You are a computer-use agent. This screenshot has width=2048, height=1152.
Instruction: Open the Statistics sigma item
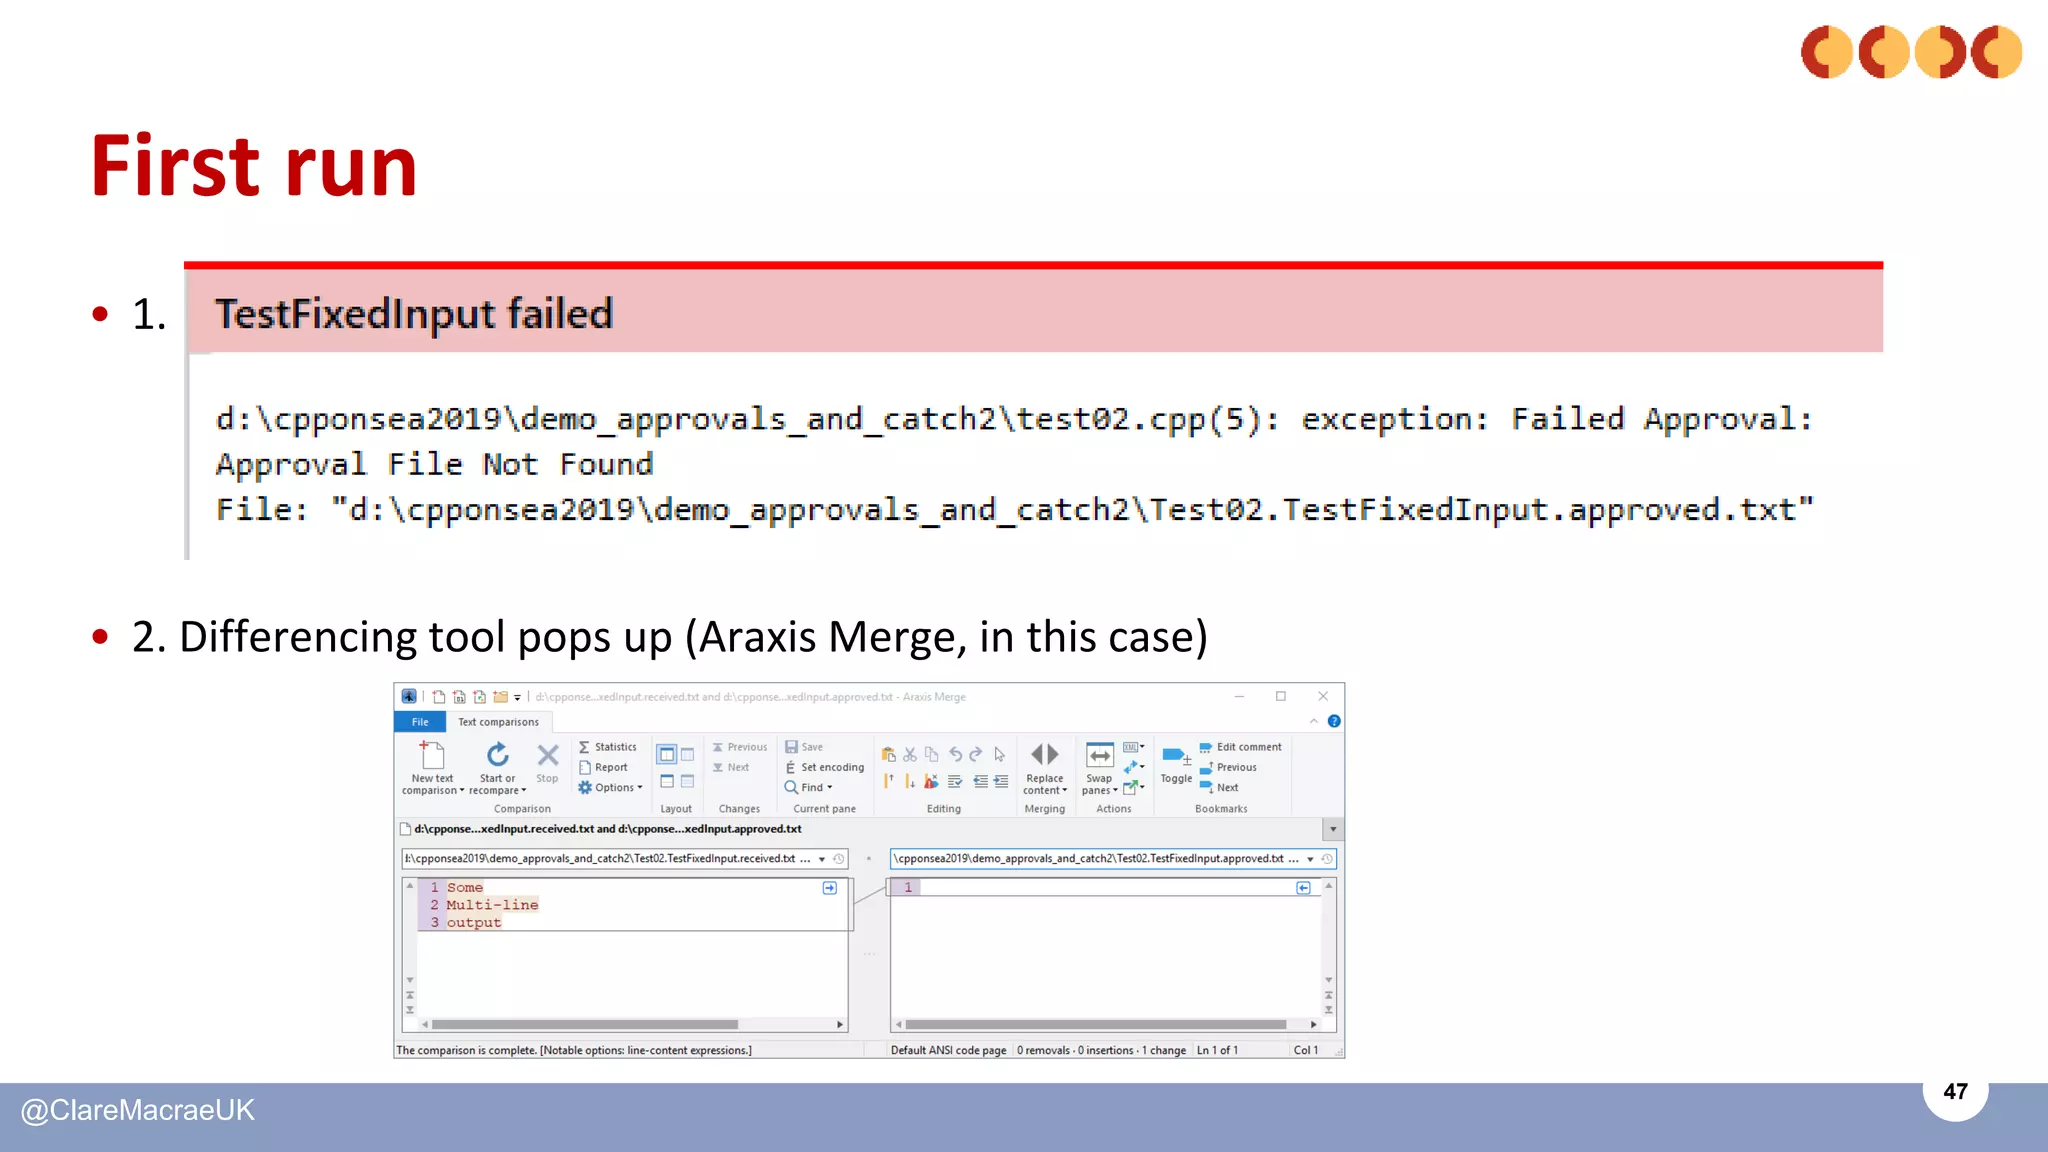[x=607, y=747]
